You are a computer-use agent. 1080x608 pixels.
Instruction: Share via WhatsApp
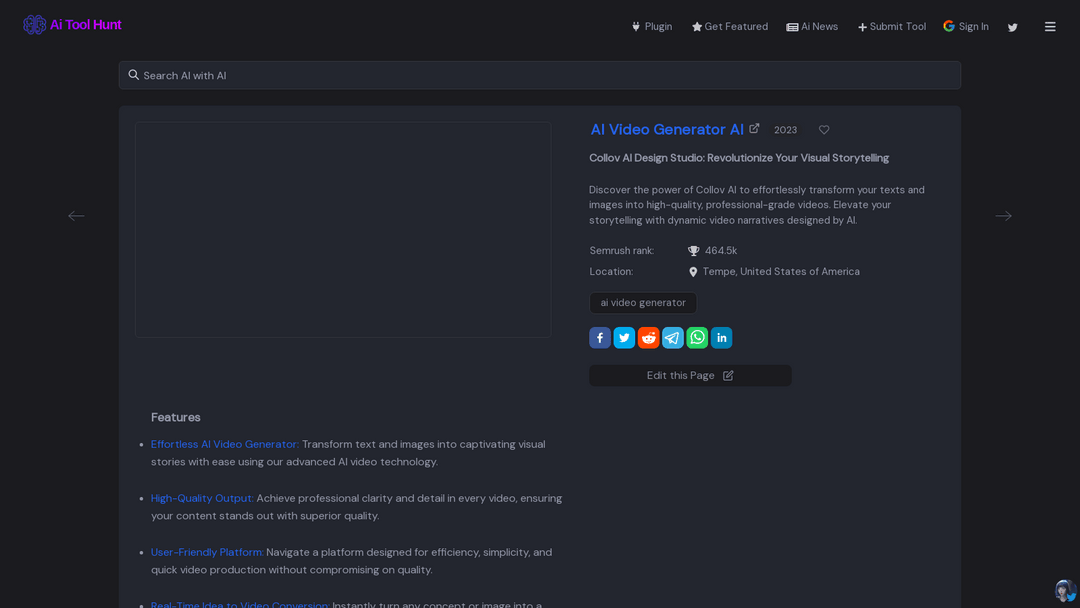point(697,338)
